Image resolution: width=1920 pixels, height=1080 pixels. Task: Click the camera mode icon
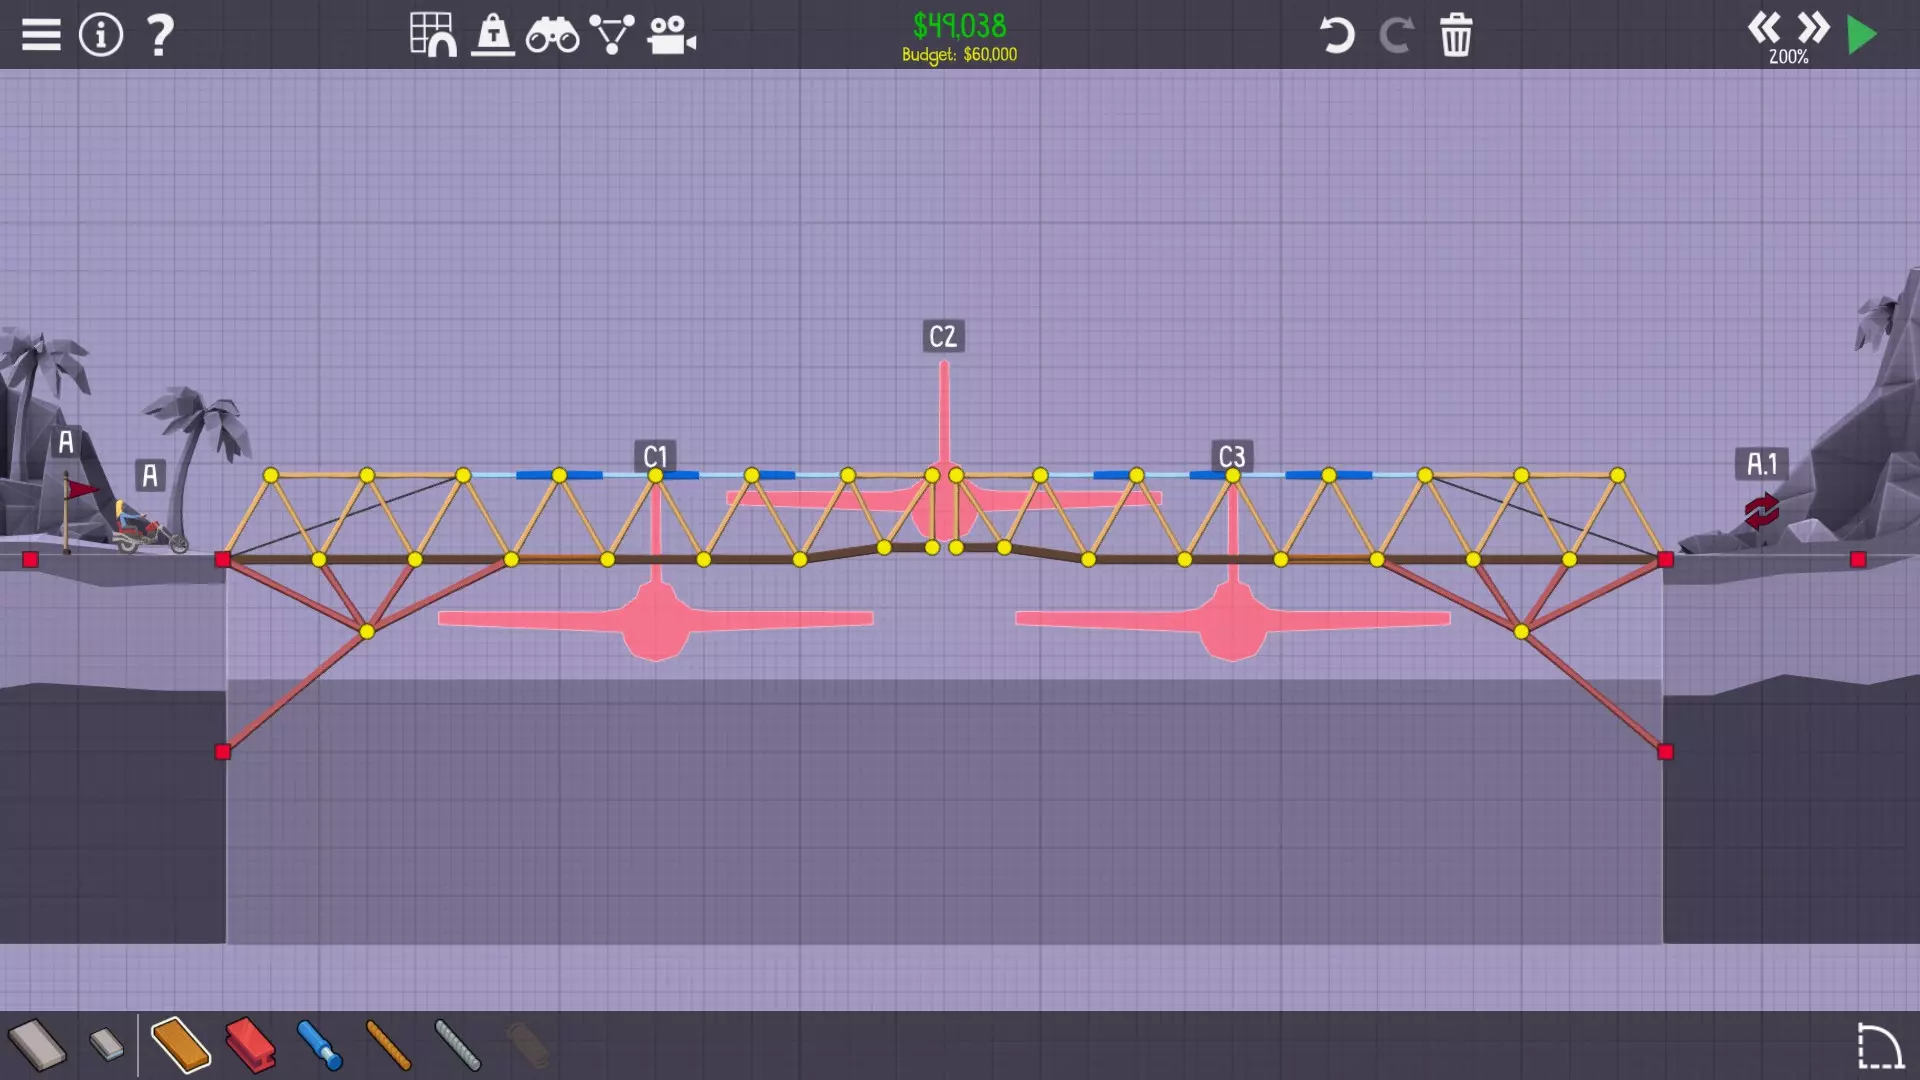tap(671, 35)
